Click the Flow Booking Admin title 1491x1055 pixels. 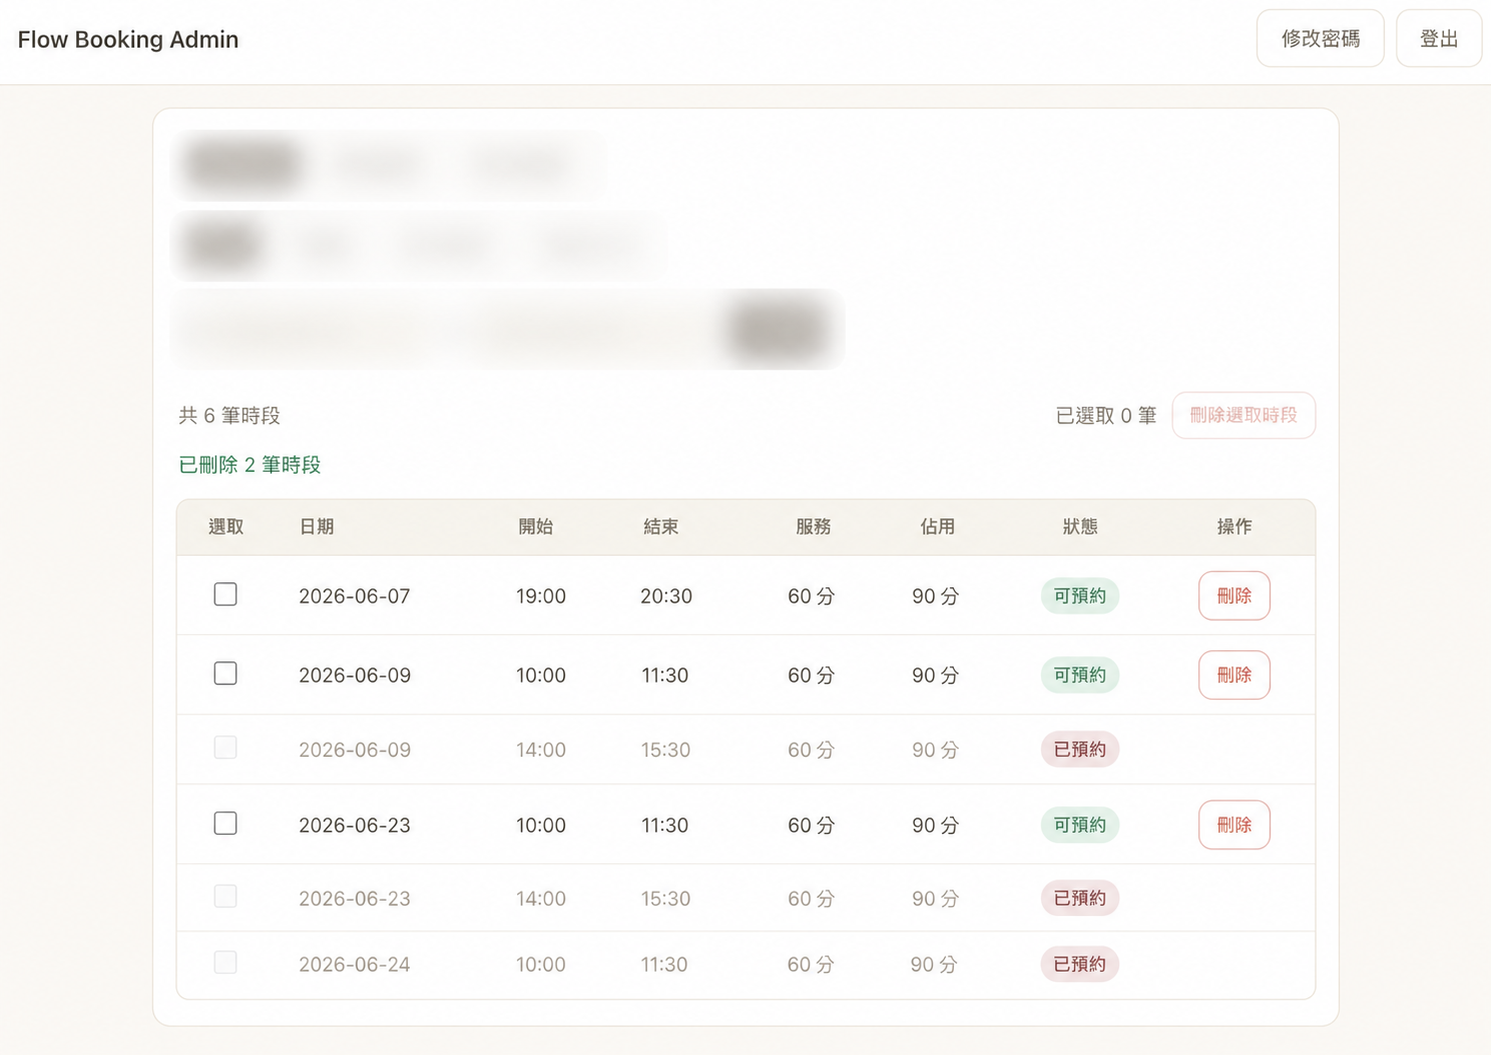click(x=128, y=39)
